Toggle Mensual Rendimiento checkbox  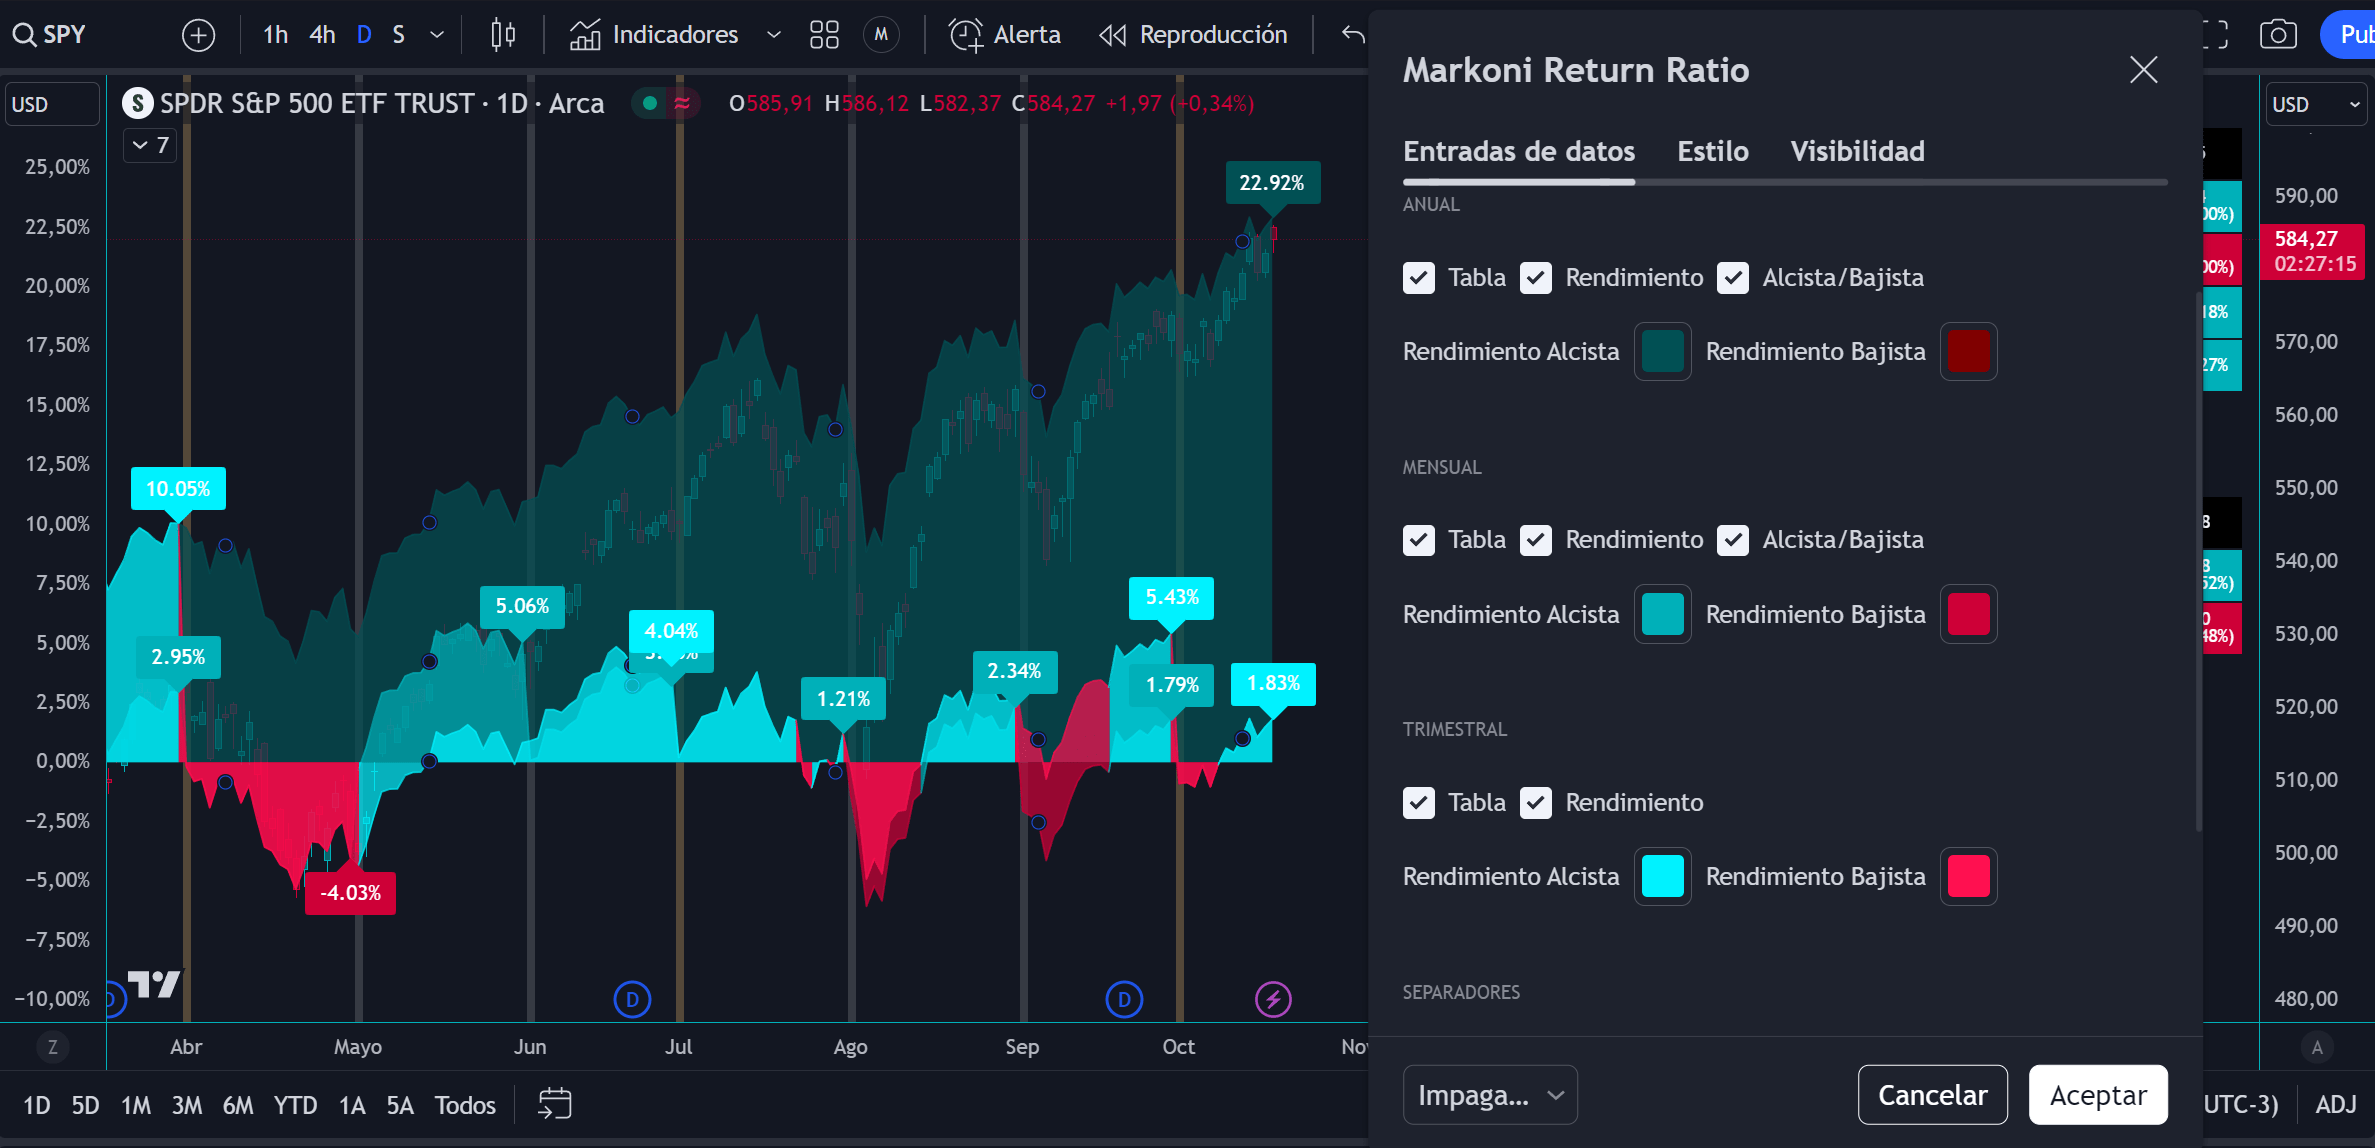coord(1536,540)
